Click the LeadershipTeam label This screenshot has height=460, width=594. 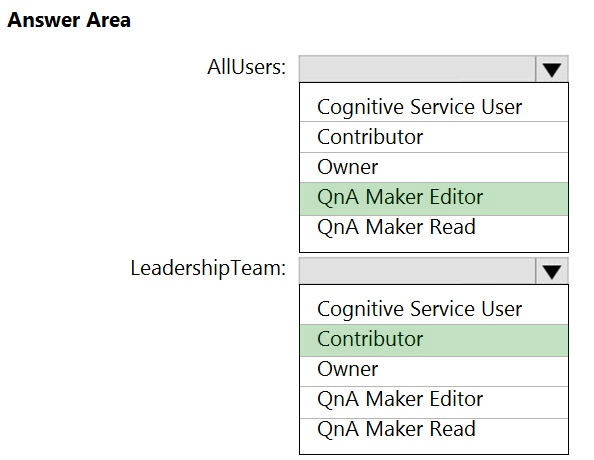coord(208,269)
